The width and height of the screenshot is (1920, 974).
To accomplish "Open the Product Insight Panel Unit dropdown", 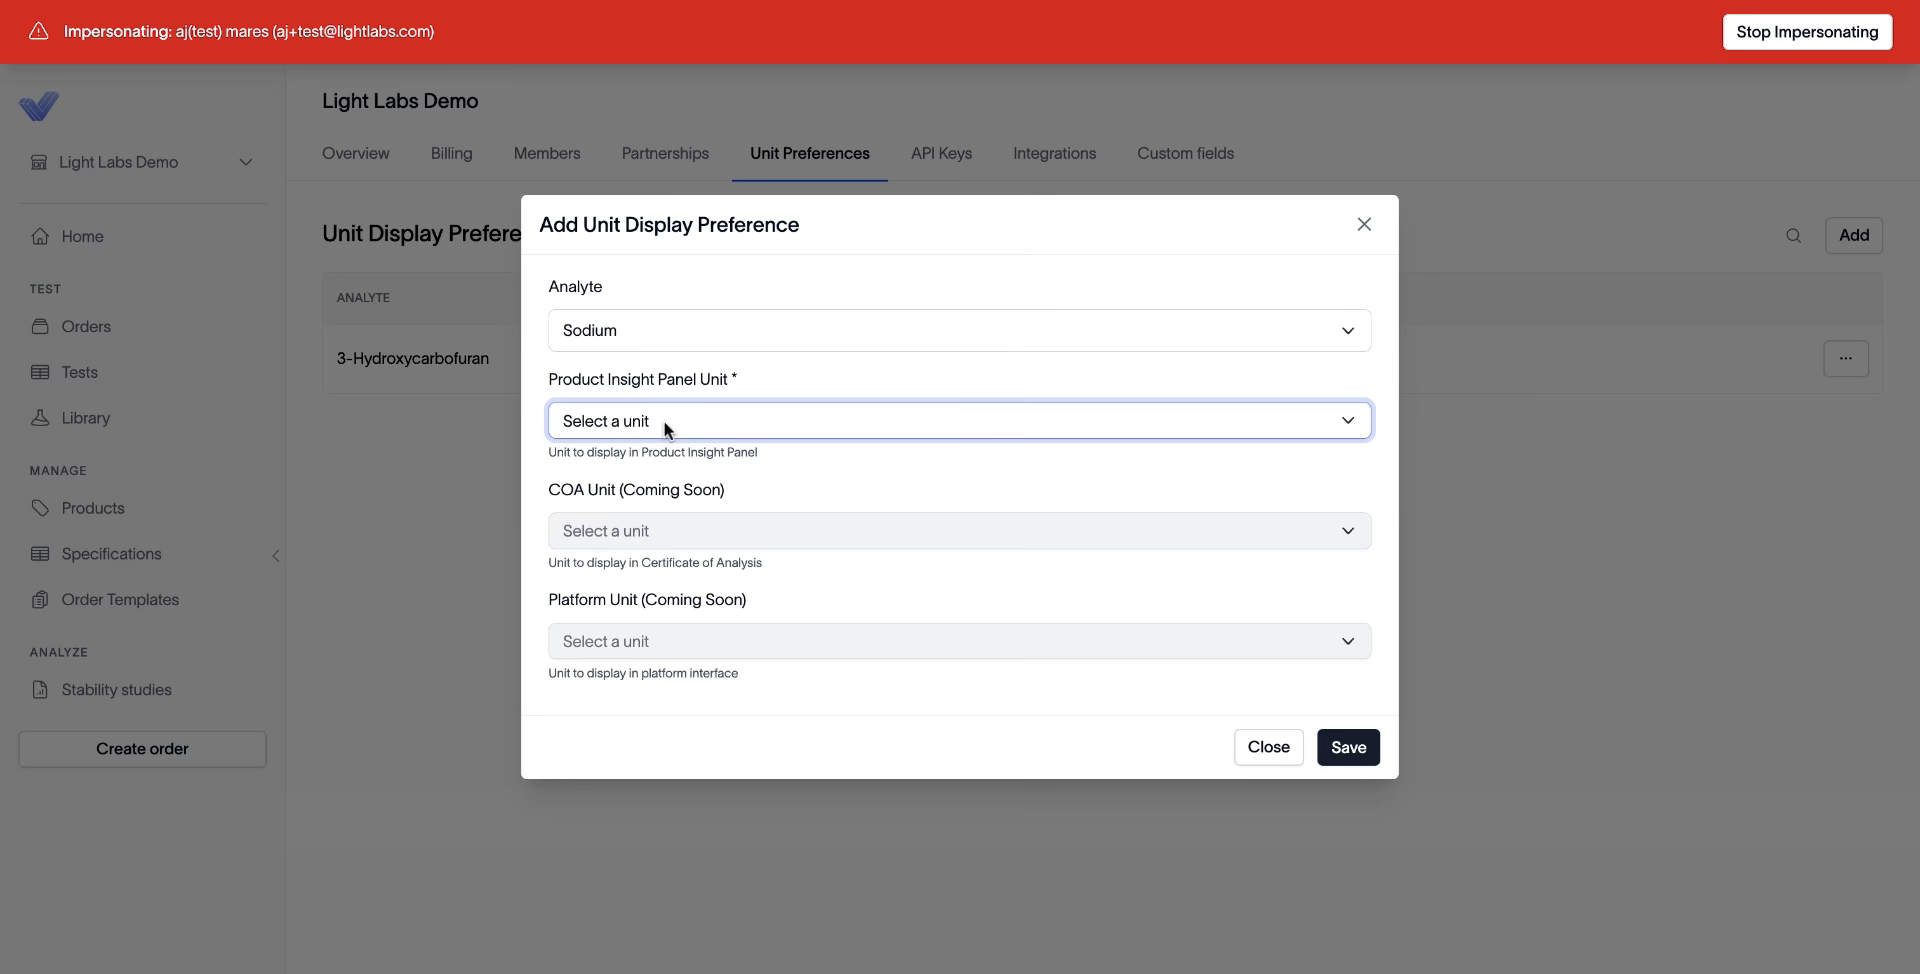I will tap(959, 421).
